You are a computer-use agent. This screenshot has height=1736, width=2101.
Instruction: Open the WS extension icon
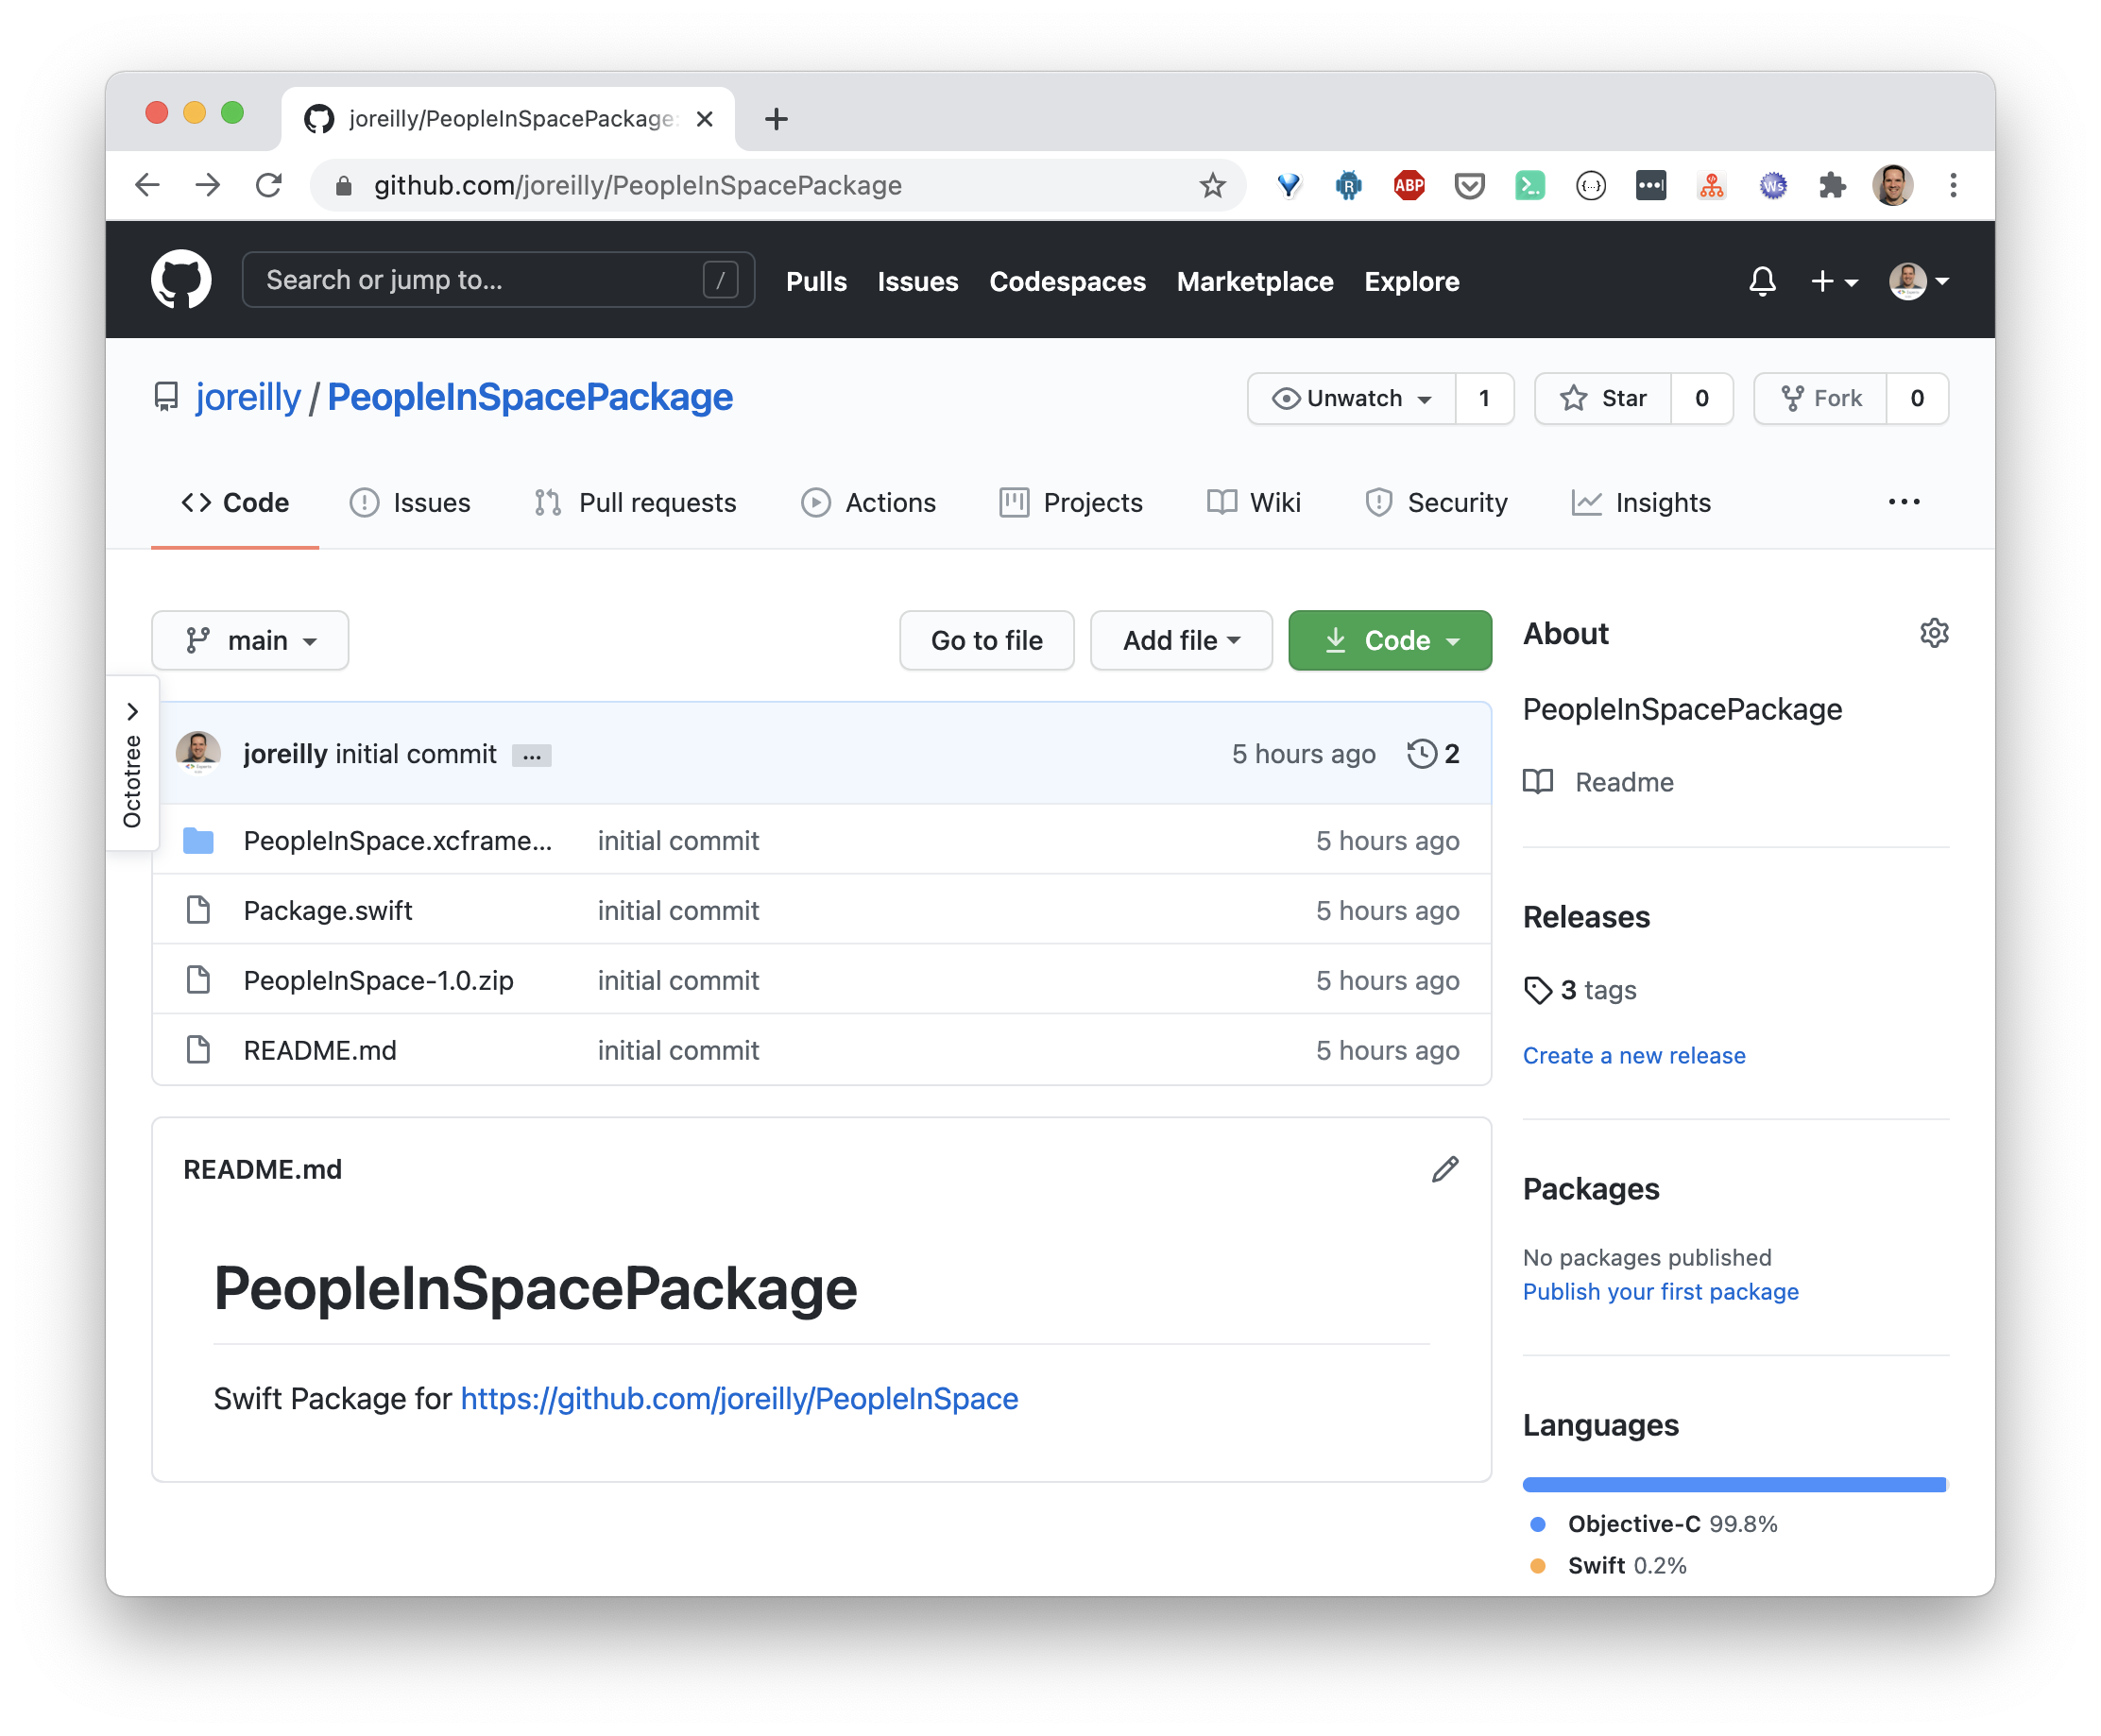point(1772,185)
